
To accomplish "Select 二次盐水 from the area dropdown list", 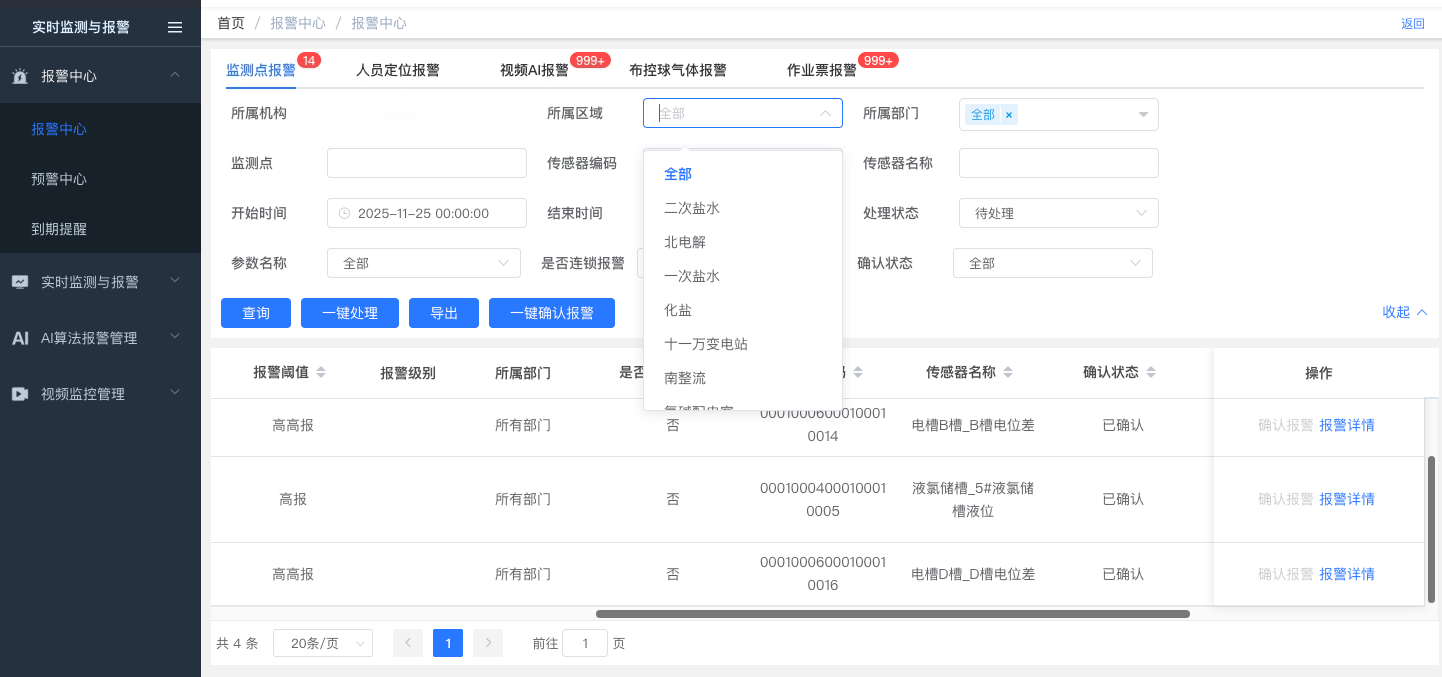I will click(x=692, y=208).
